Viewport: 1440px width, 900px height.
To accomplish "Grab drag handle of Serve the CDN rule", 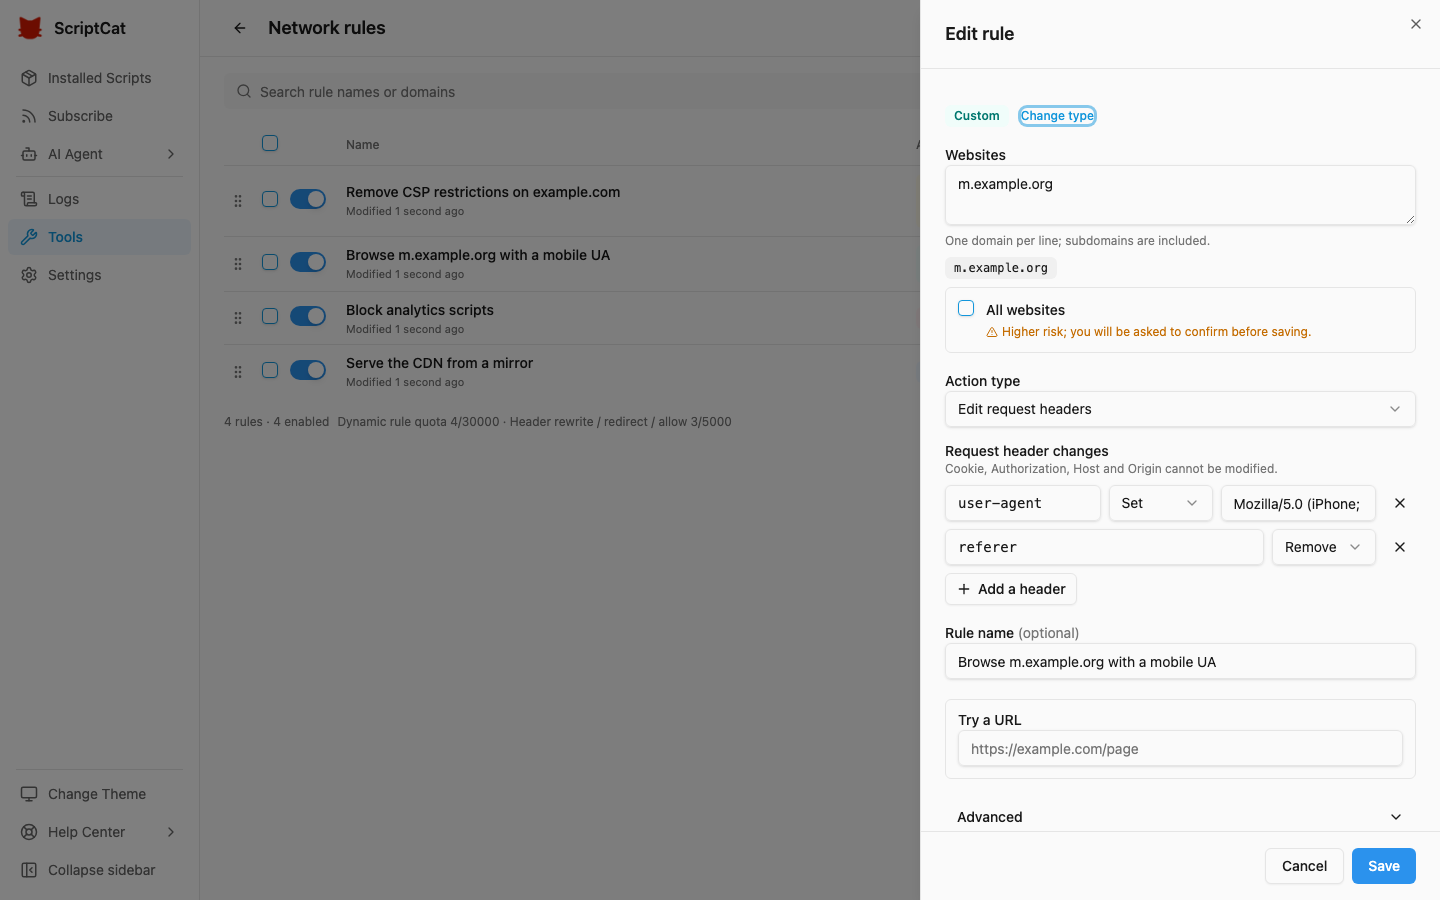I will 238,372.
